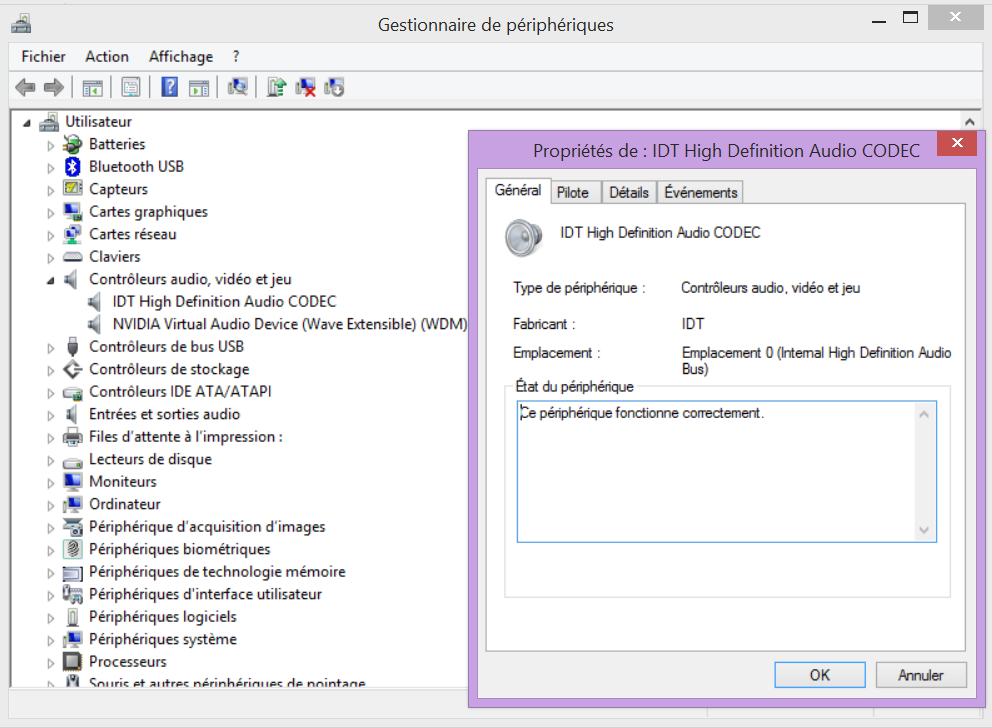The height and width of the screenshot is (728, 992).
Task: Show or hide the console tree icon
Action: click(92, 87)
